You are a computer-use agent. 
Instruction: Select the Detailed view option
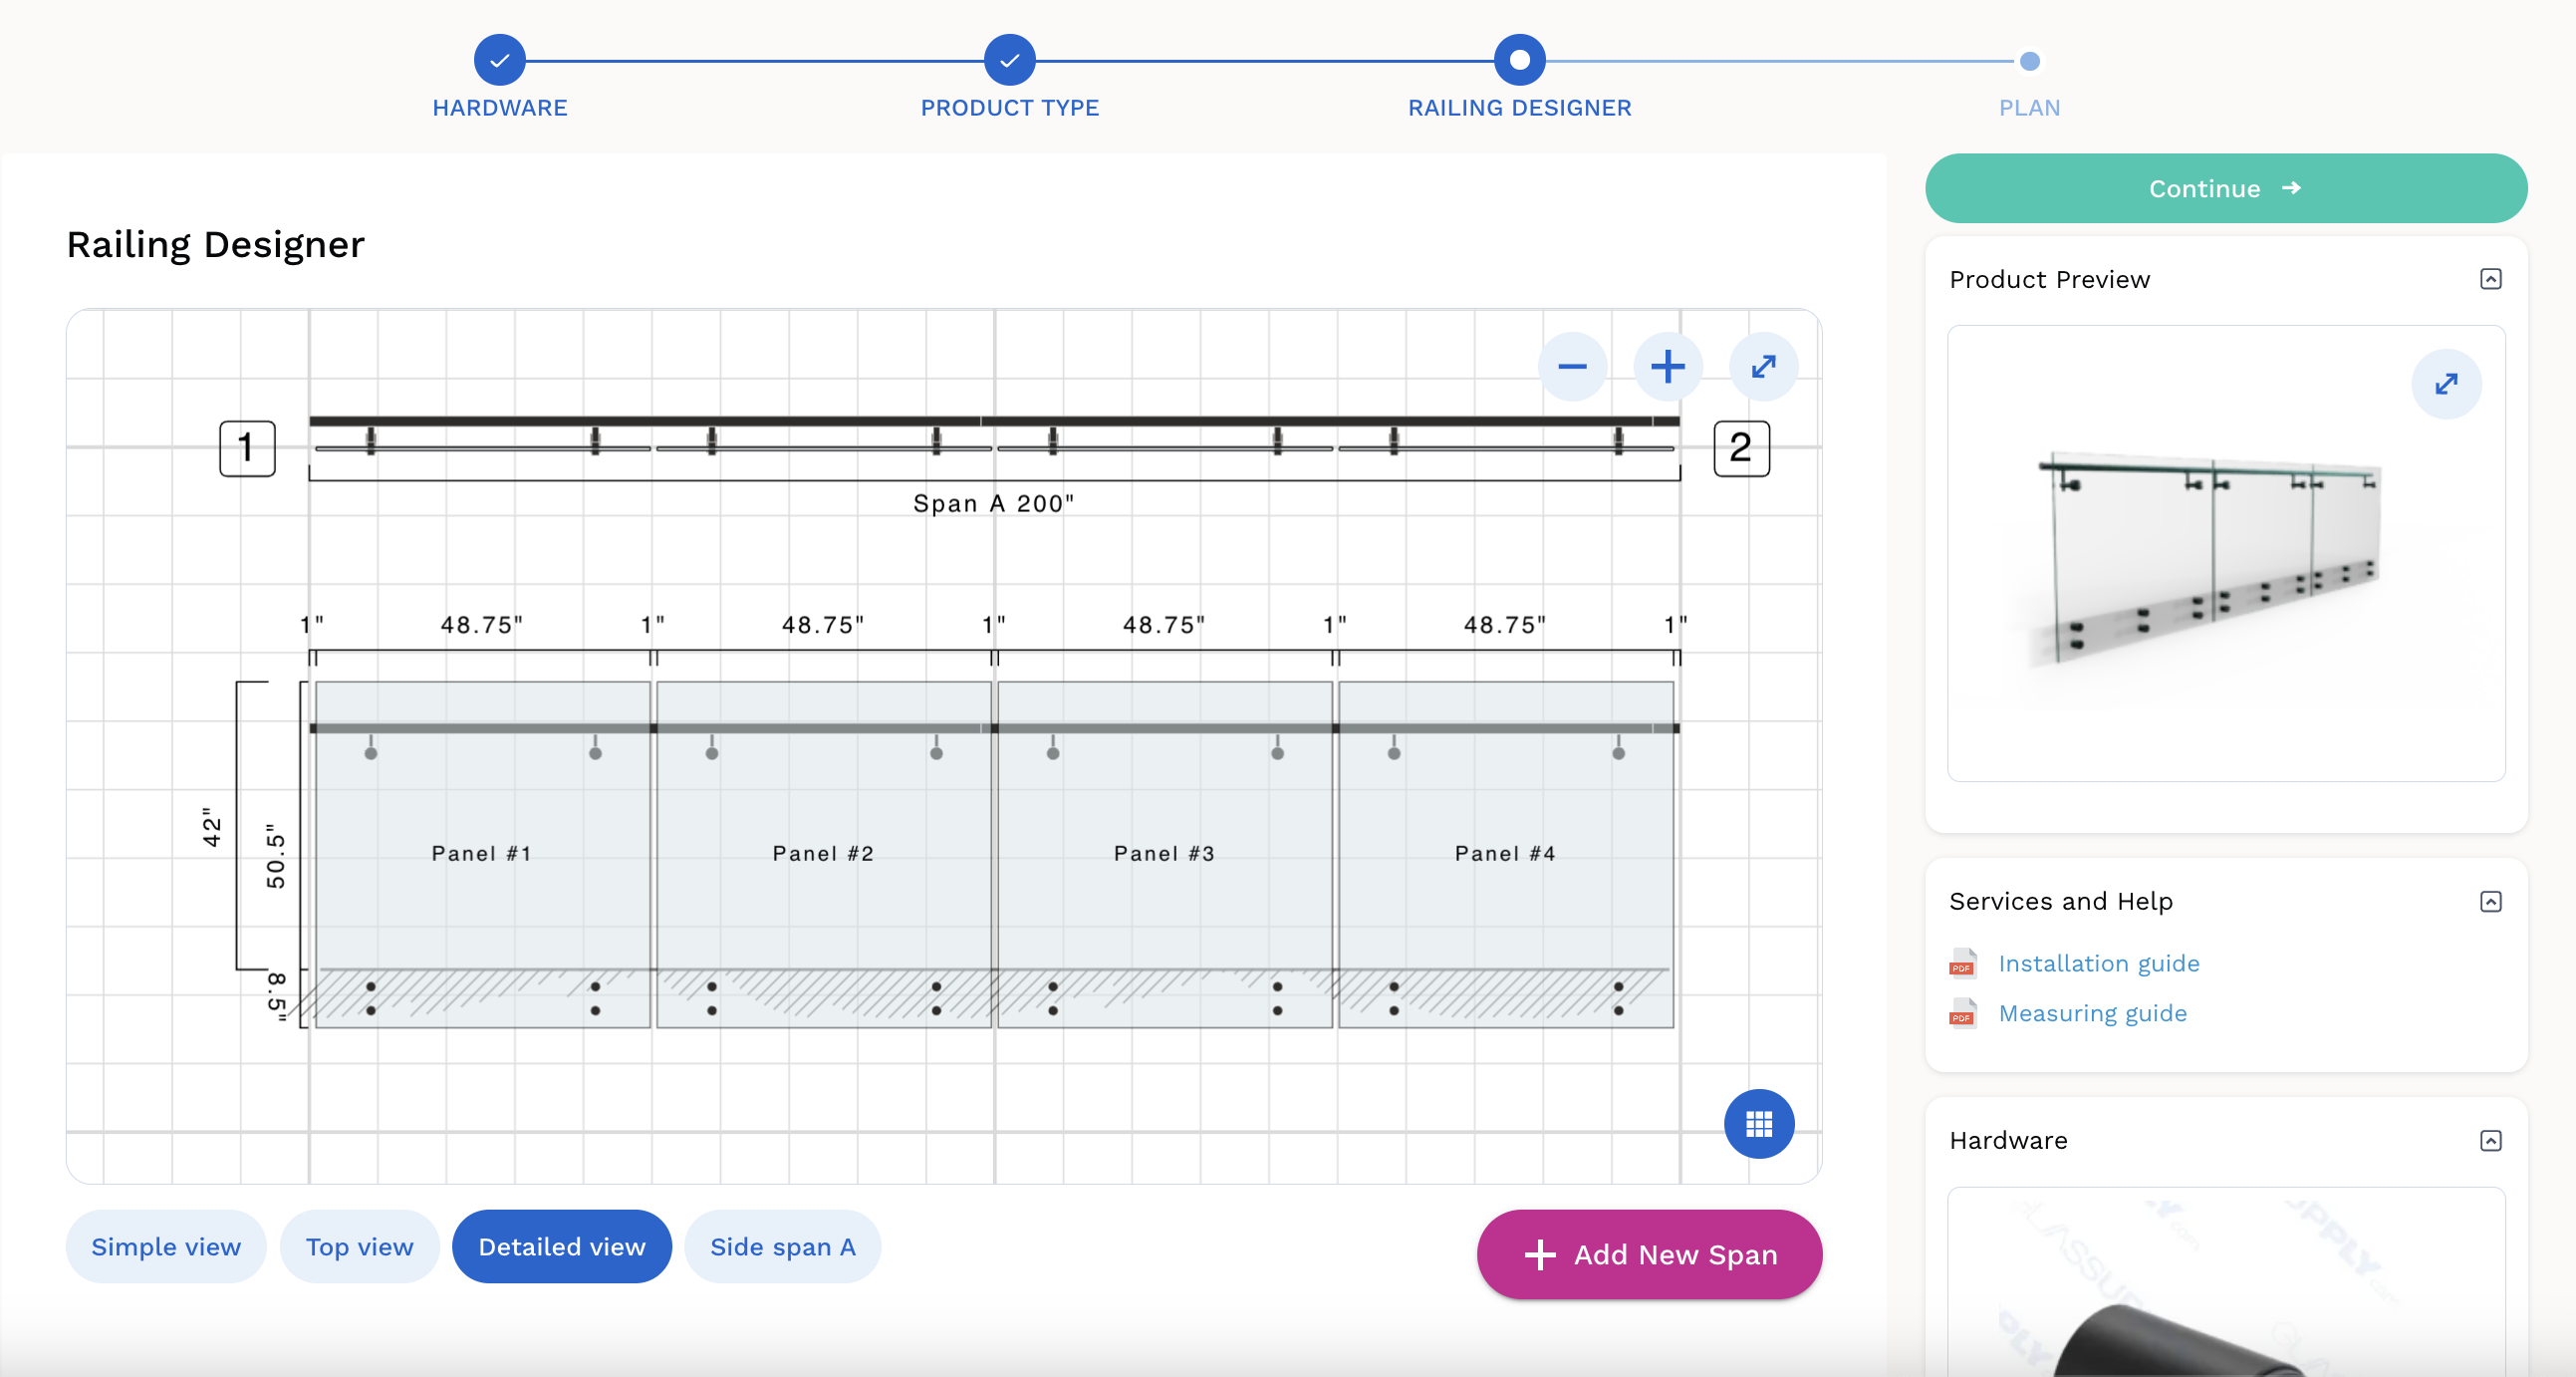[562, 1247]
